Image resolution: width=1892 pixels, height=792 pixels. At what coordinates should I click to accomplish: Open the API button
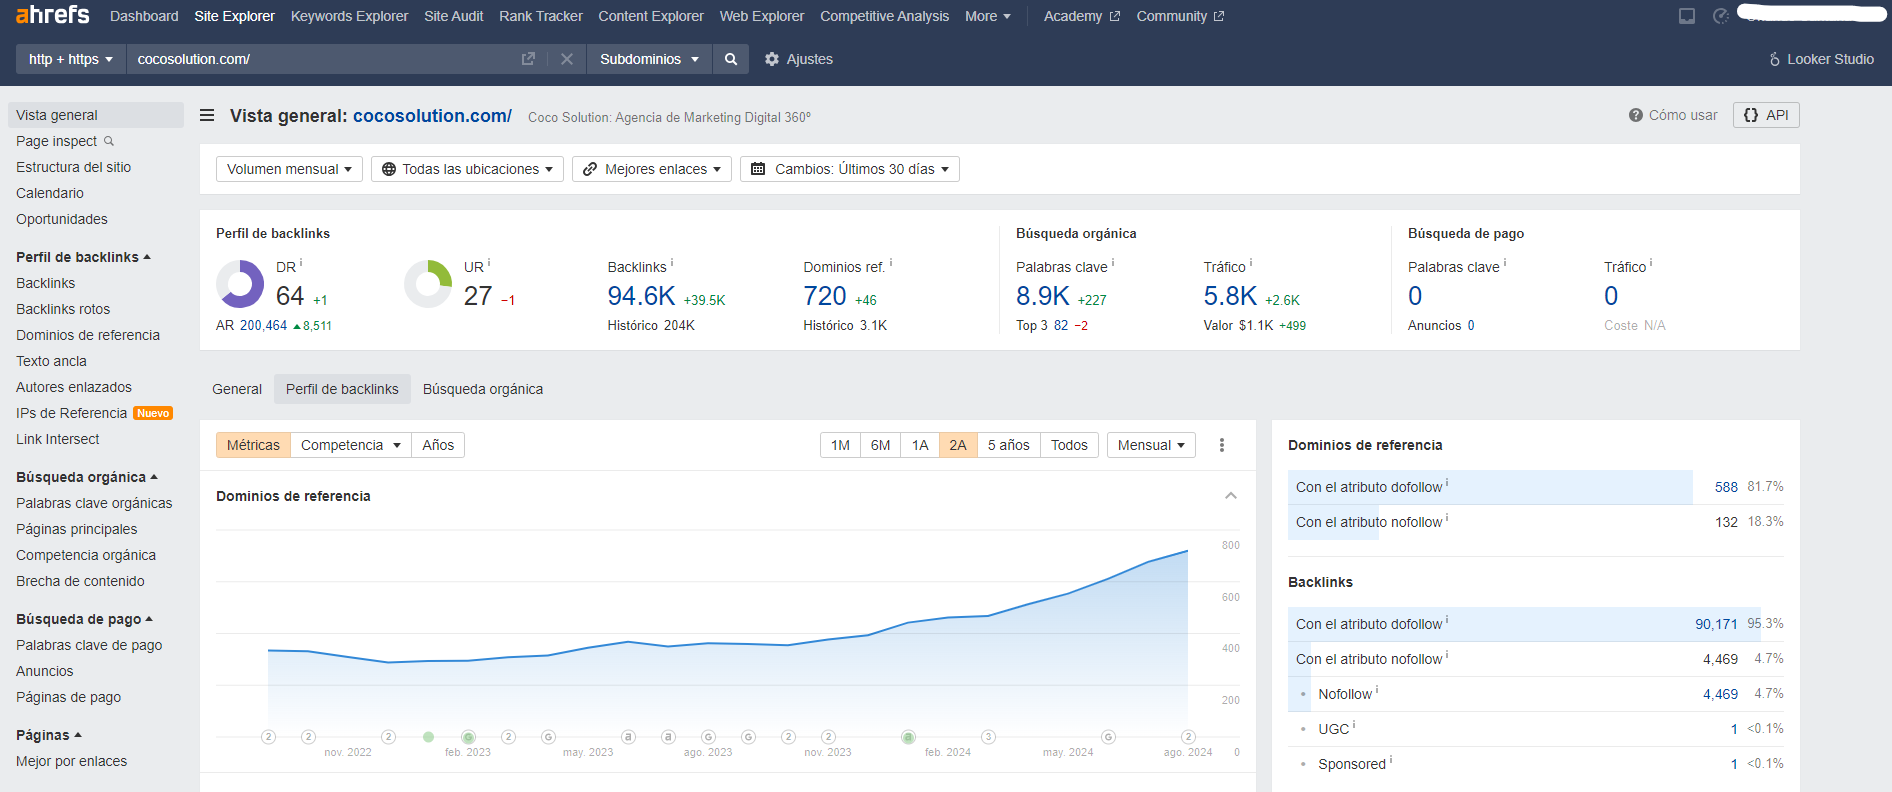(x=1766, y=115)
